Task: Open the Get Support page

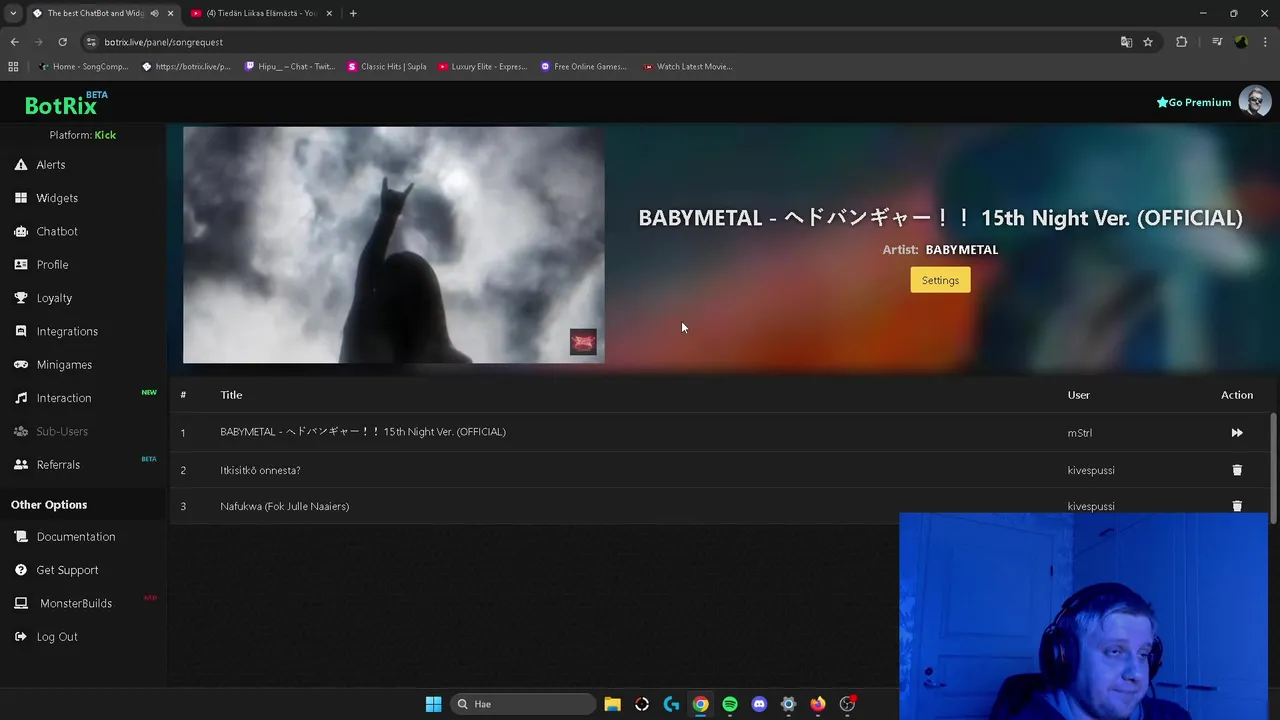Action: coord(67,570)
